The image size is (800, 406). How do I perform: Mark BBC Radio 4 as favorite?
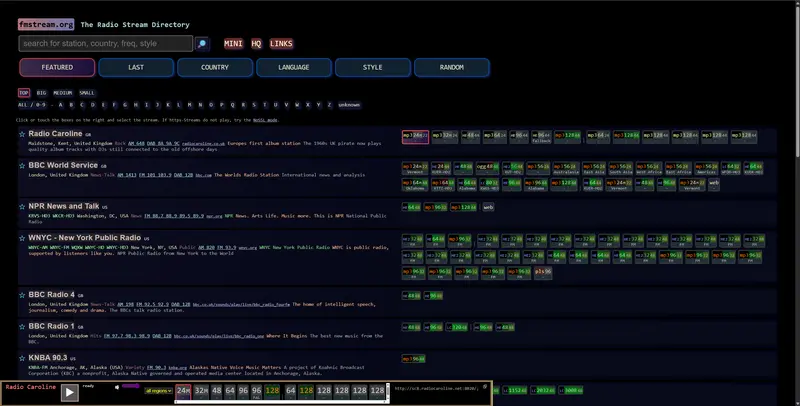pyautogui.click(x=22, y=295)
